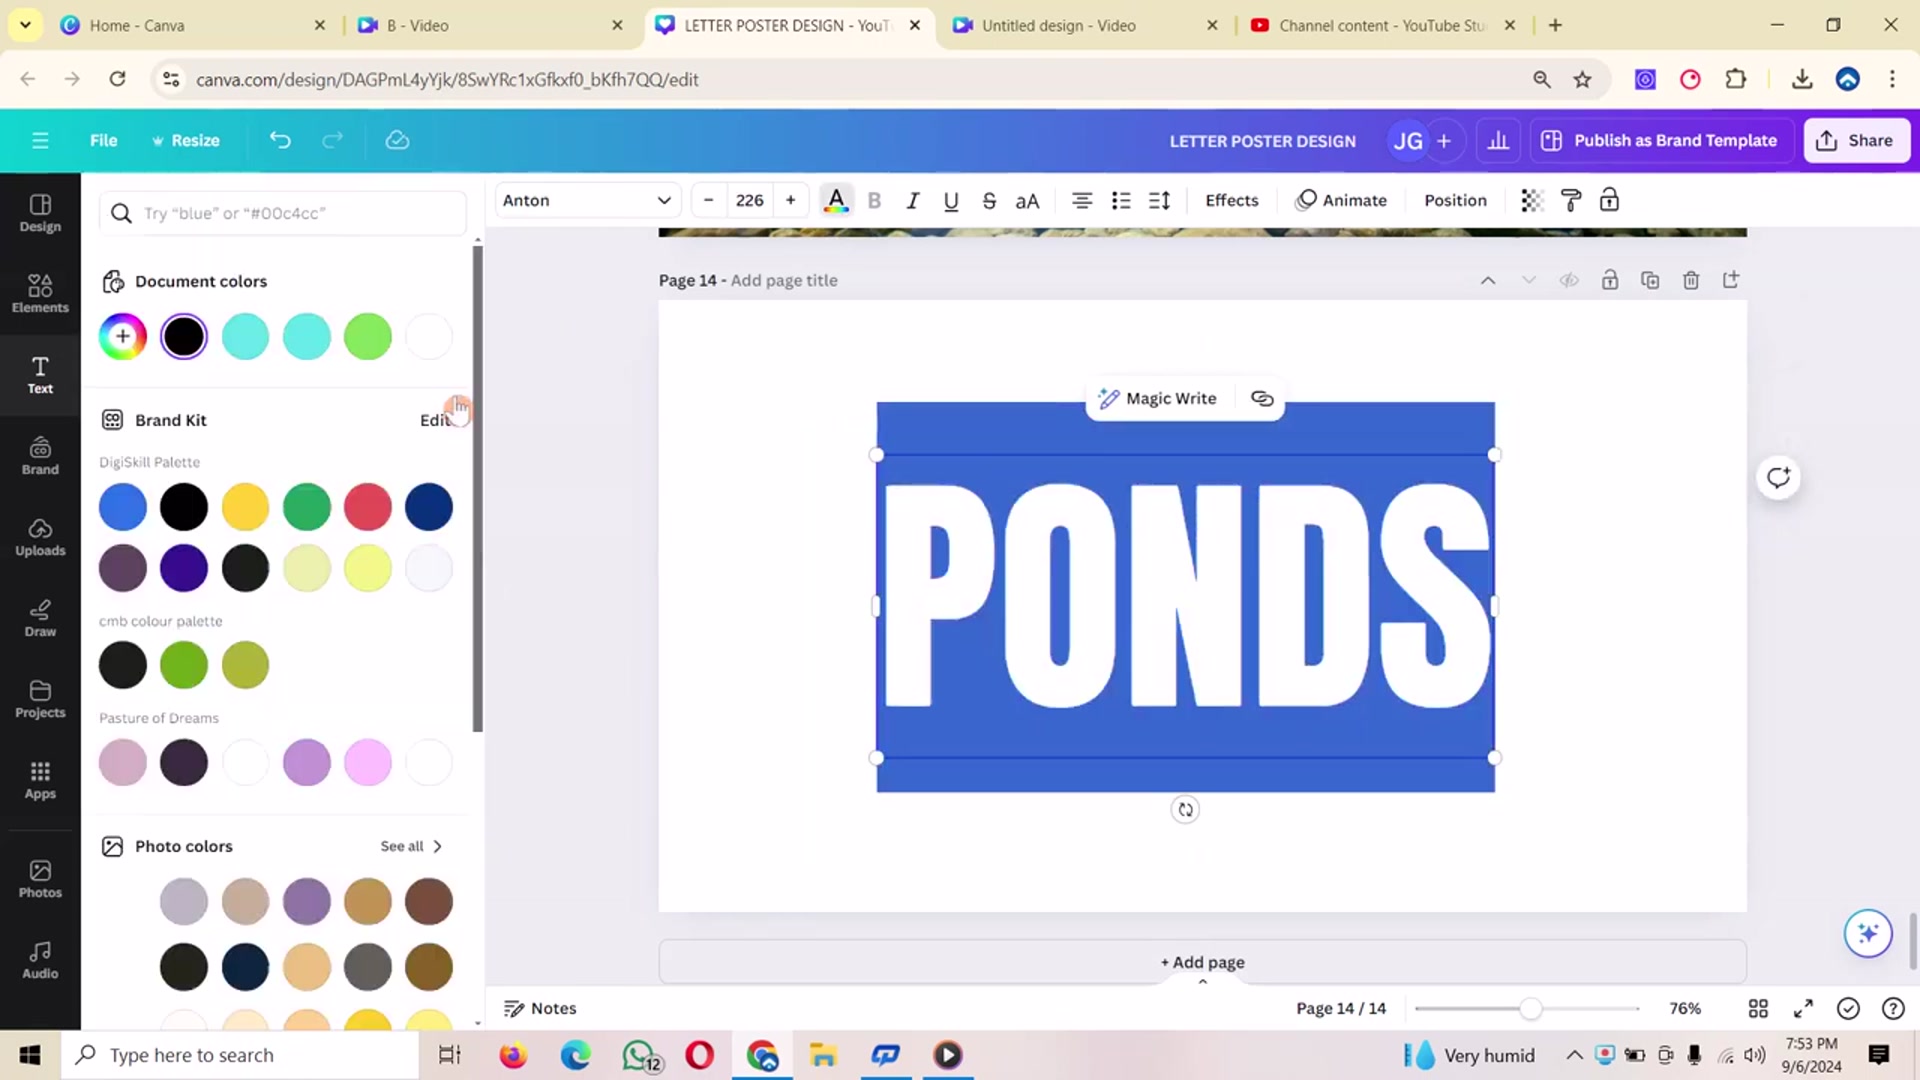This screenshot has height=1080, width=1920.
Task: Expand Photo colors See all
Action: 411,846
